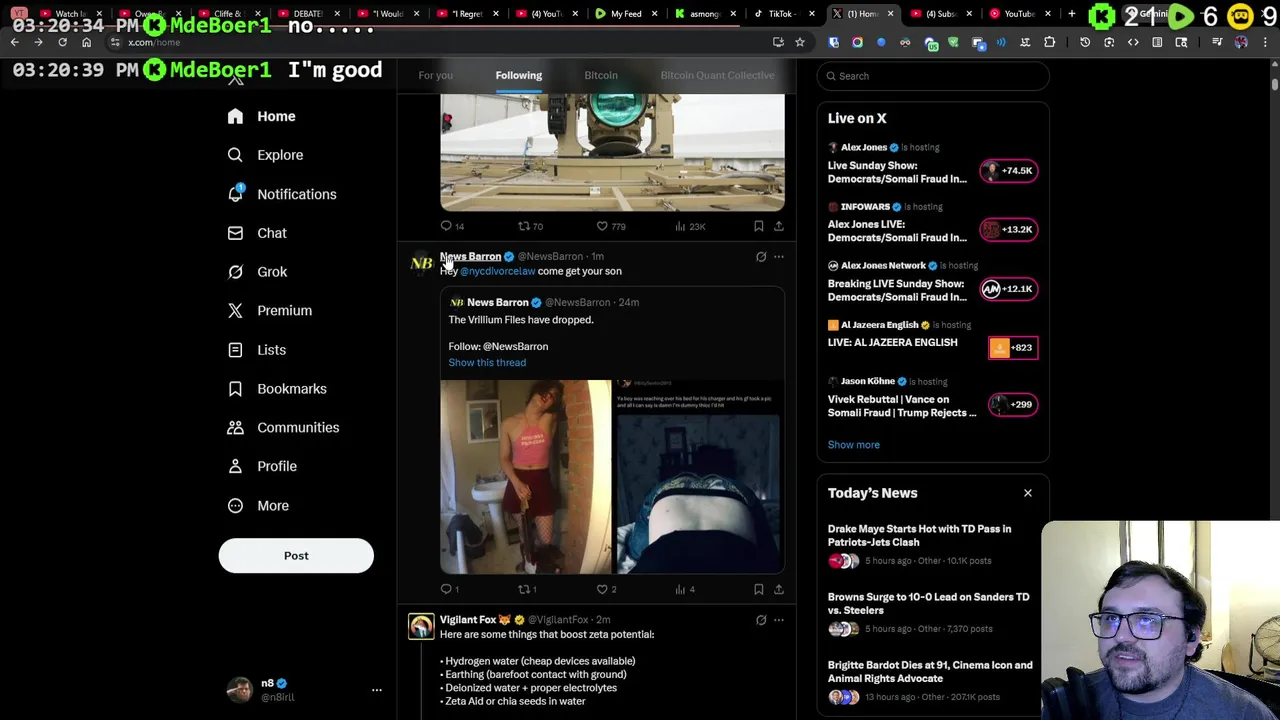
Task: Open Grok from the sidebar
Action: pos(257,272)
